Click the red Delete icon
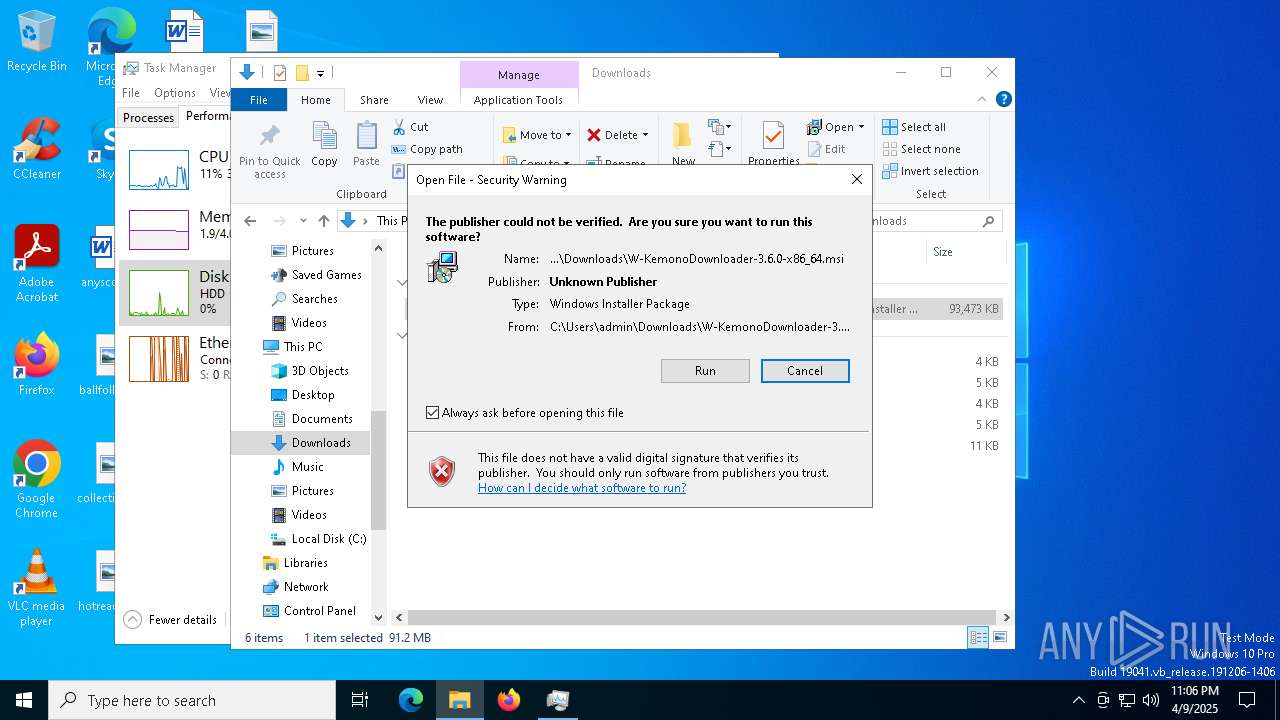 (594, 135)
